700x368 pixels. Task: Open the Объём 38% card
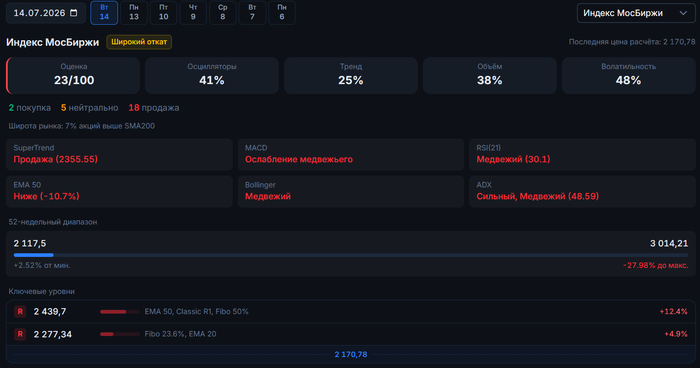point(490,75)
